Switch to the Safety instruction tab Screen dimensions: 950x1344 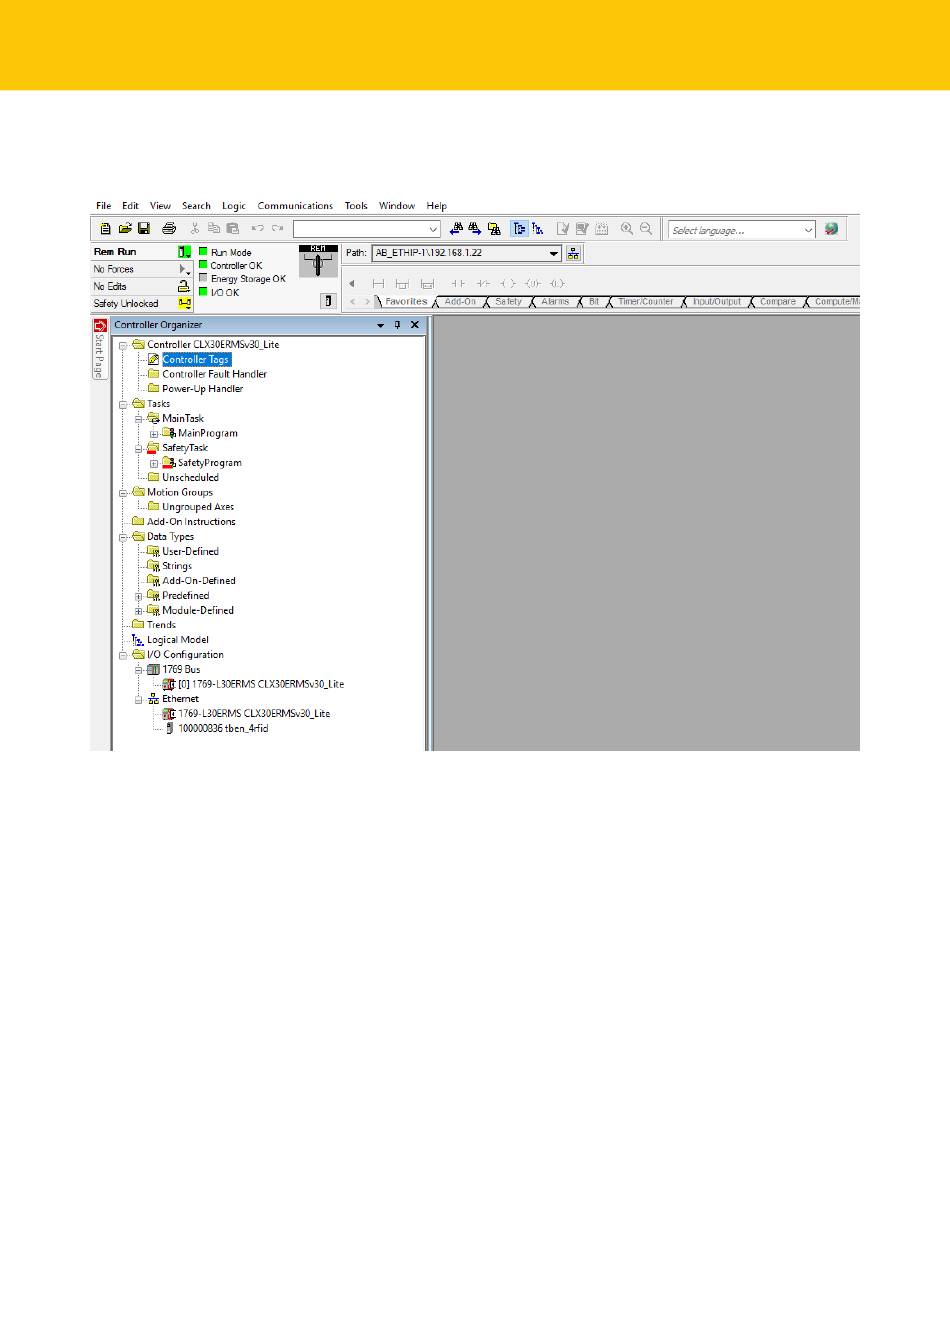coord(508,301)
